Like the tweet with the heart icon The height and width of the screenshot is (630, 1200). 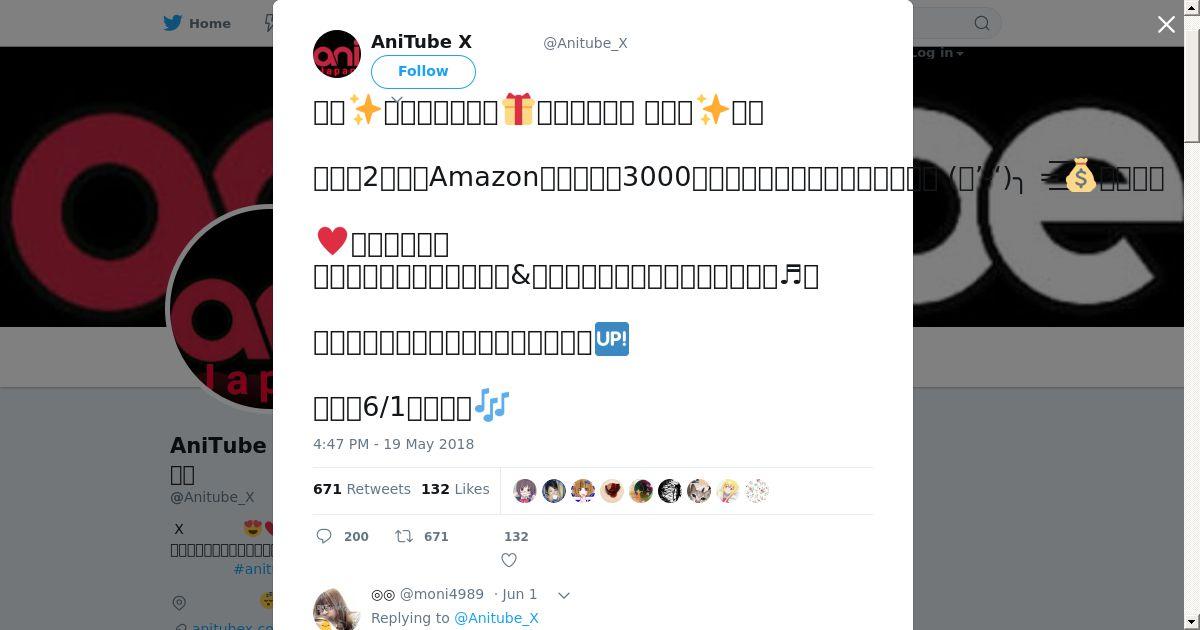tap(509, 560)
